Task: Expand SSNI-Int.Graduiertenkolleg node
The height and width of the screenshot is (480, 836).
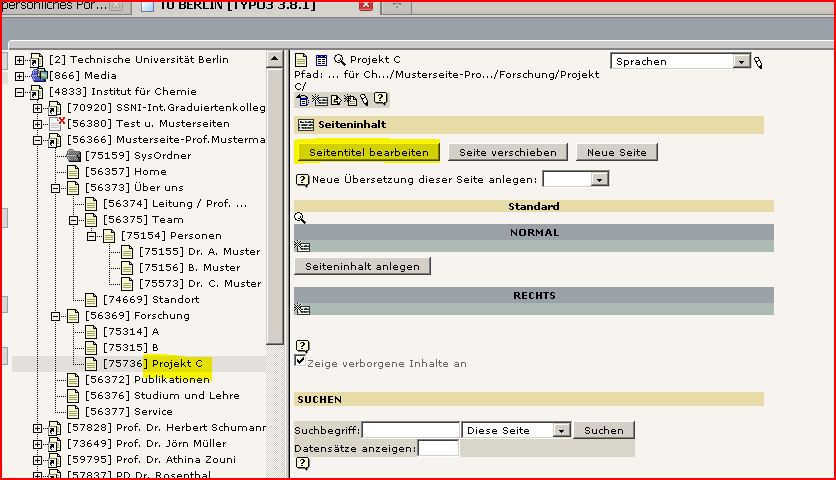Action: [37, 108]
